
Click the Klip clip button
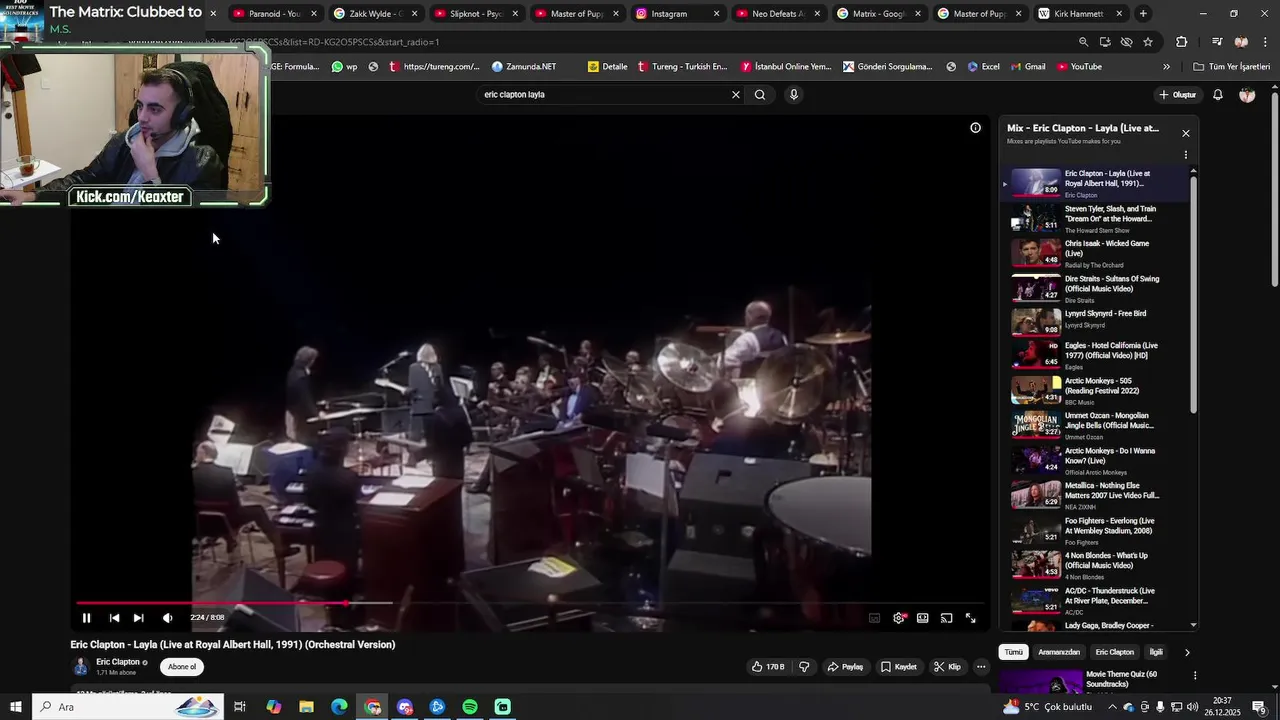pos(947,667)
